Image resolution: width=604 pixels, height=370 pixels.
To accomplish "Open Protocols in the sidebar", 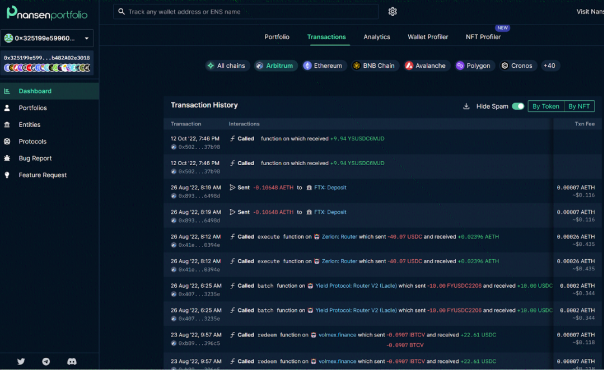I will pyautogui.click(x=49, y=141).
